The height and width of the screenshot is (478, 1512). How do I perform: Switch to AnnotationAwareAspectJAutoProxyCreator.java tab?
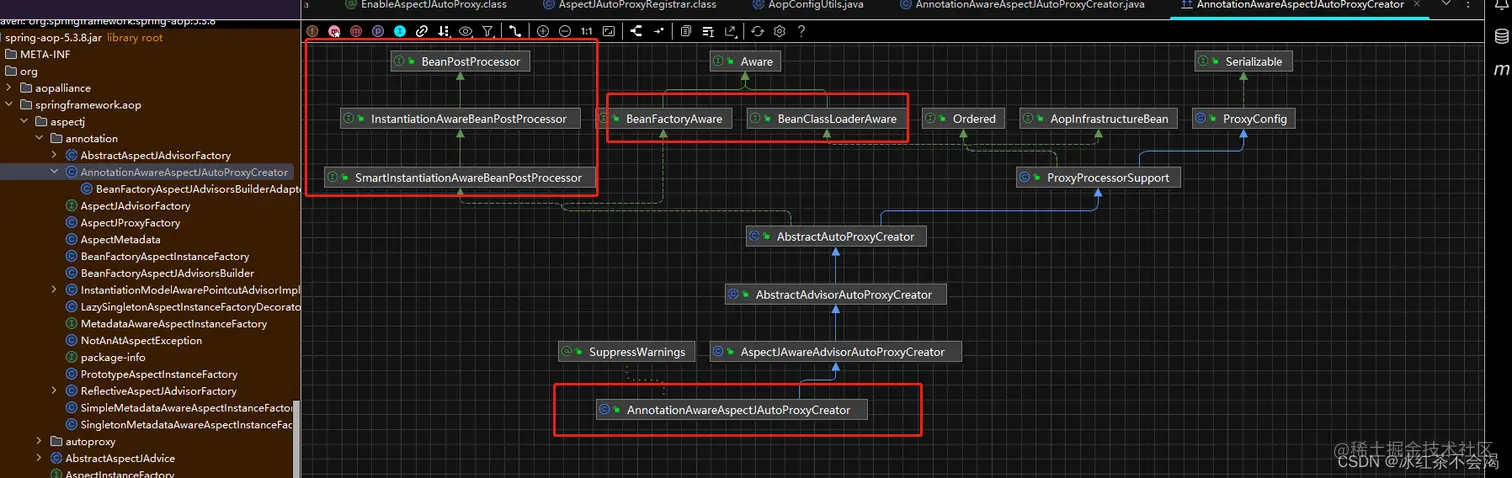point(1023,5)
